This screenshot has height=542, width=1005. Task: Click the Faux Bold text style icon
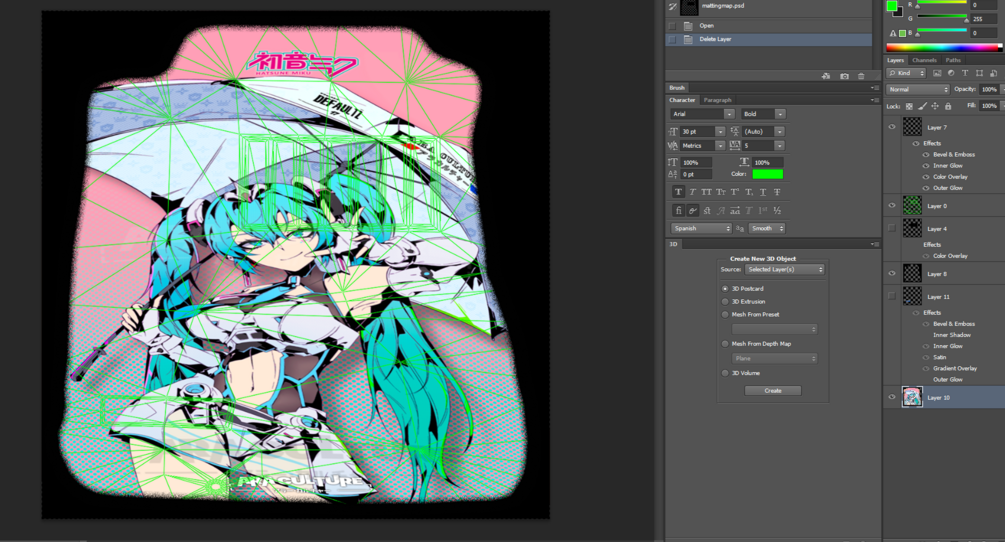pos(678,192)
